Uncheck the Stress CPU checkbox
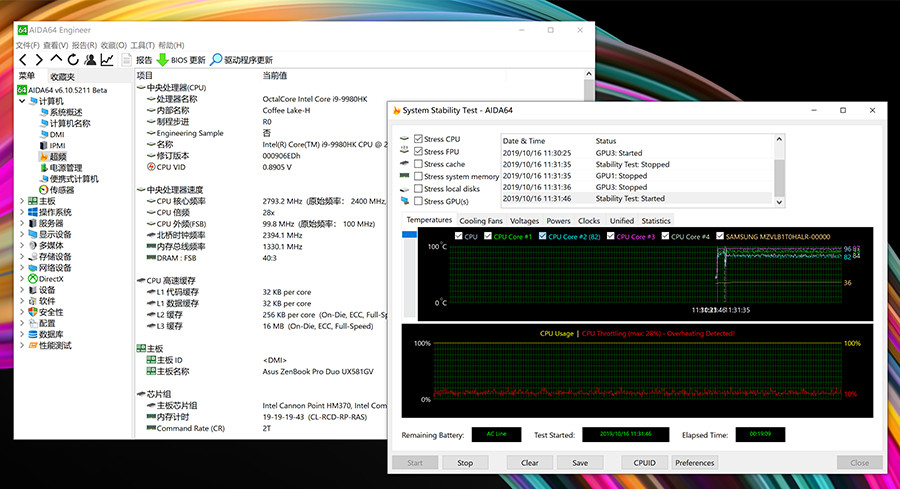Image resolution: width=900 pixels, height=489 pixels. click(x=418, y=139)
